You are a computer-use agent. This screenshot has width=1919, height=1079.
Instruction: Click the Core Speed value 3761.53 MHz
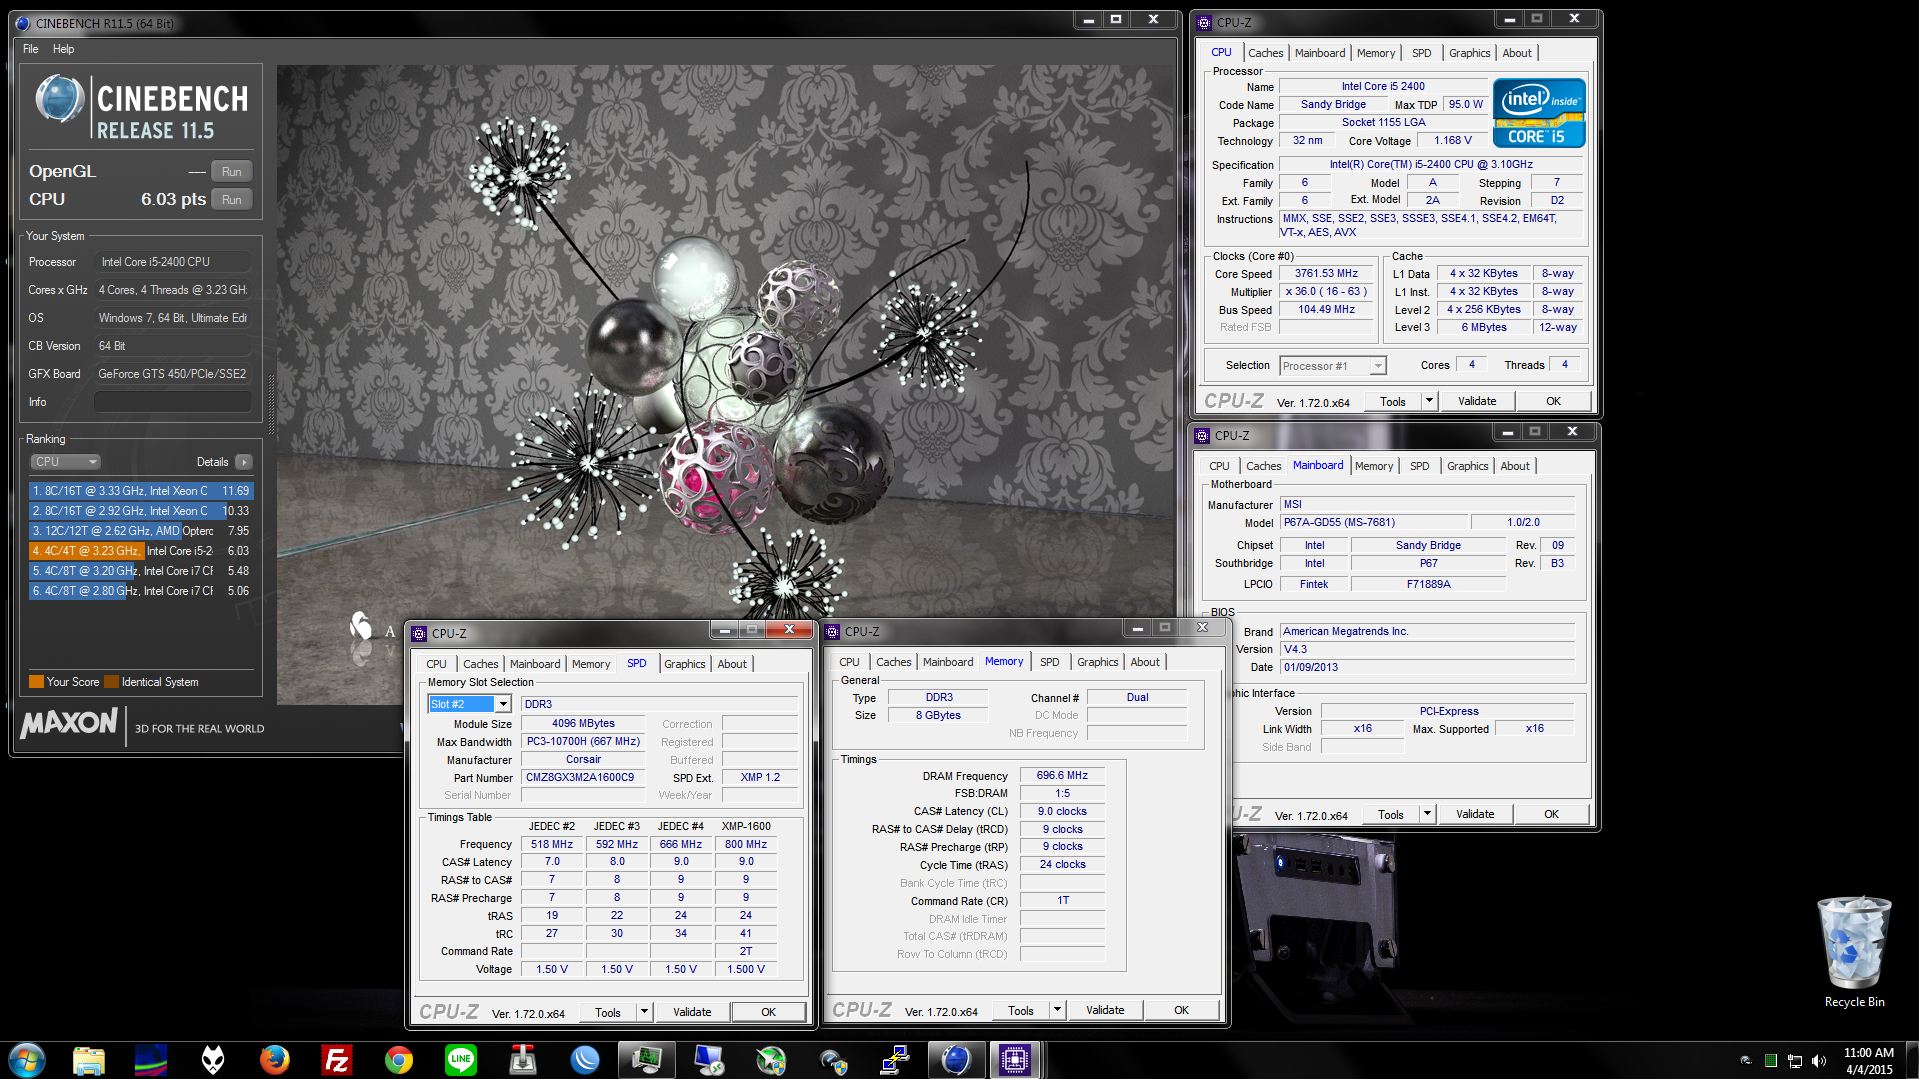[x=1327, y=273]
